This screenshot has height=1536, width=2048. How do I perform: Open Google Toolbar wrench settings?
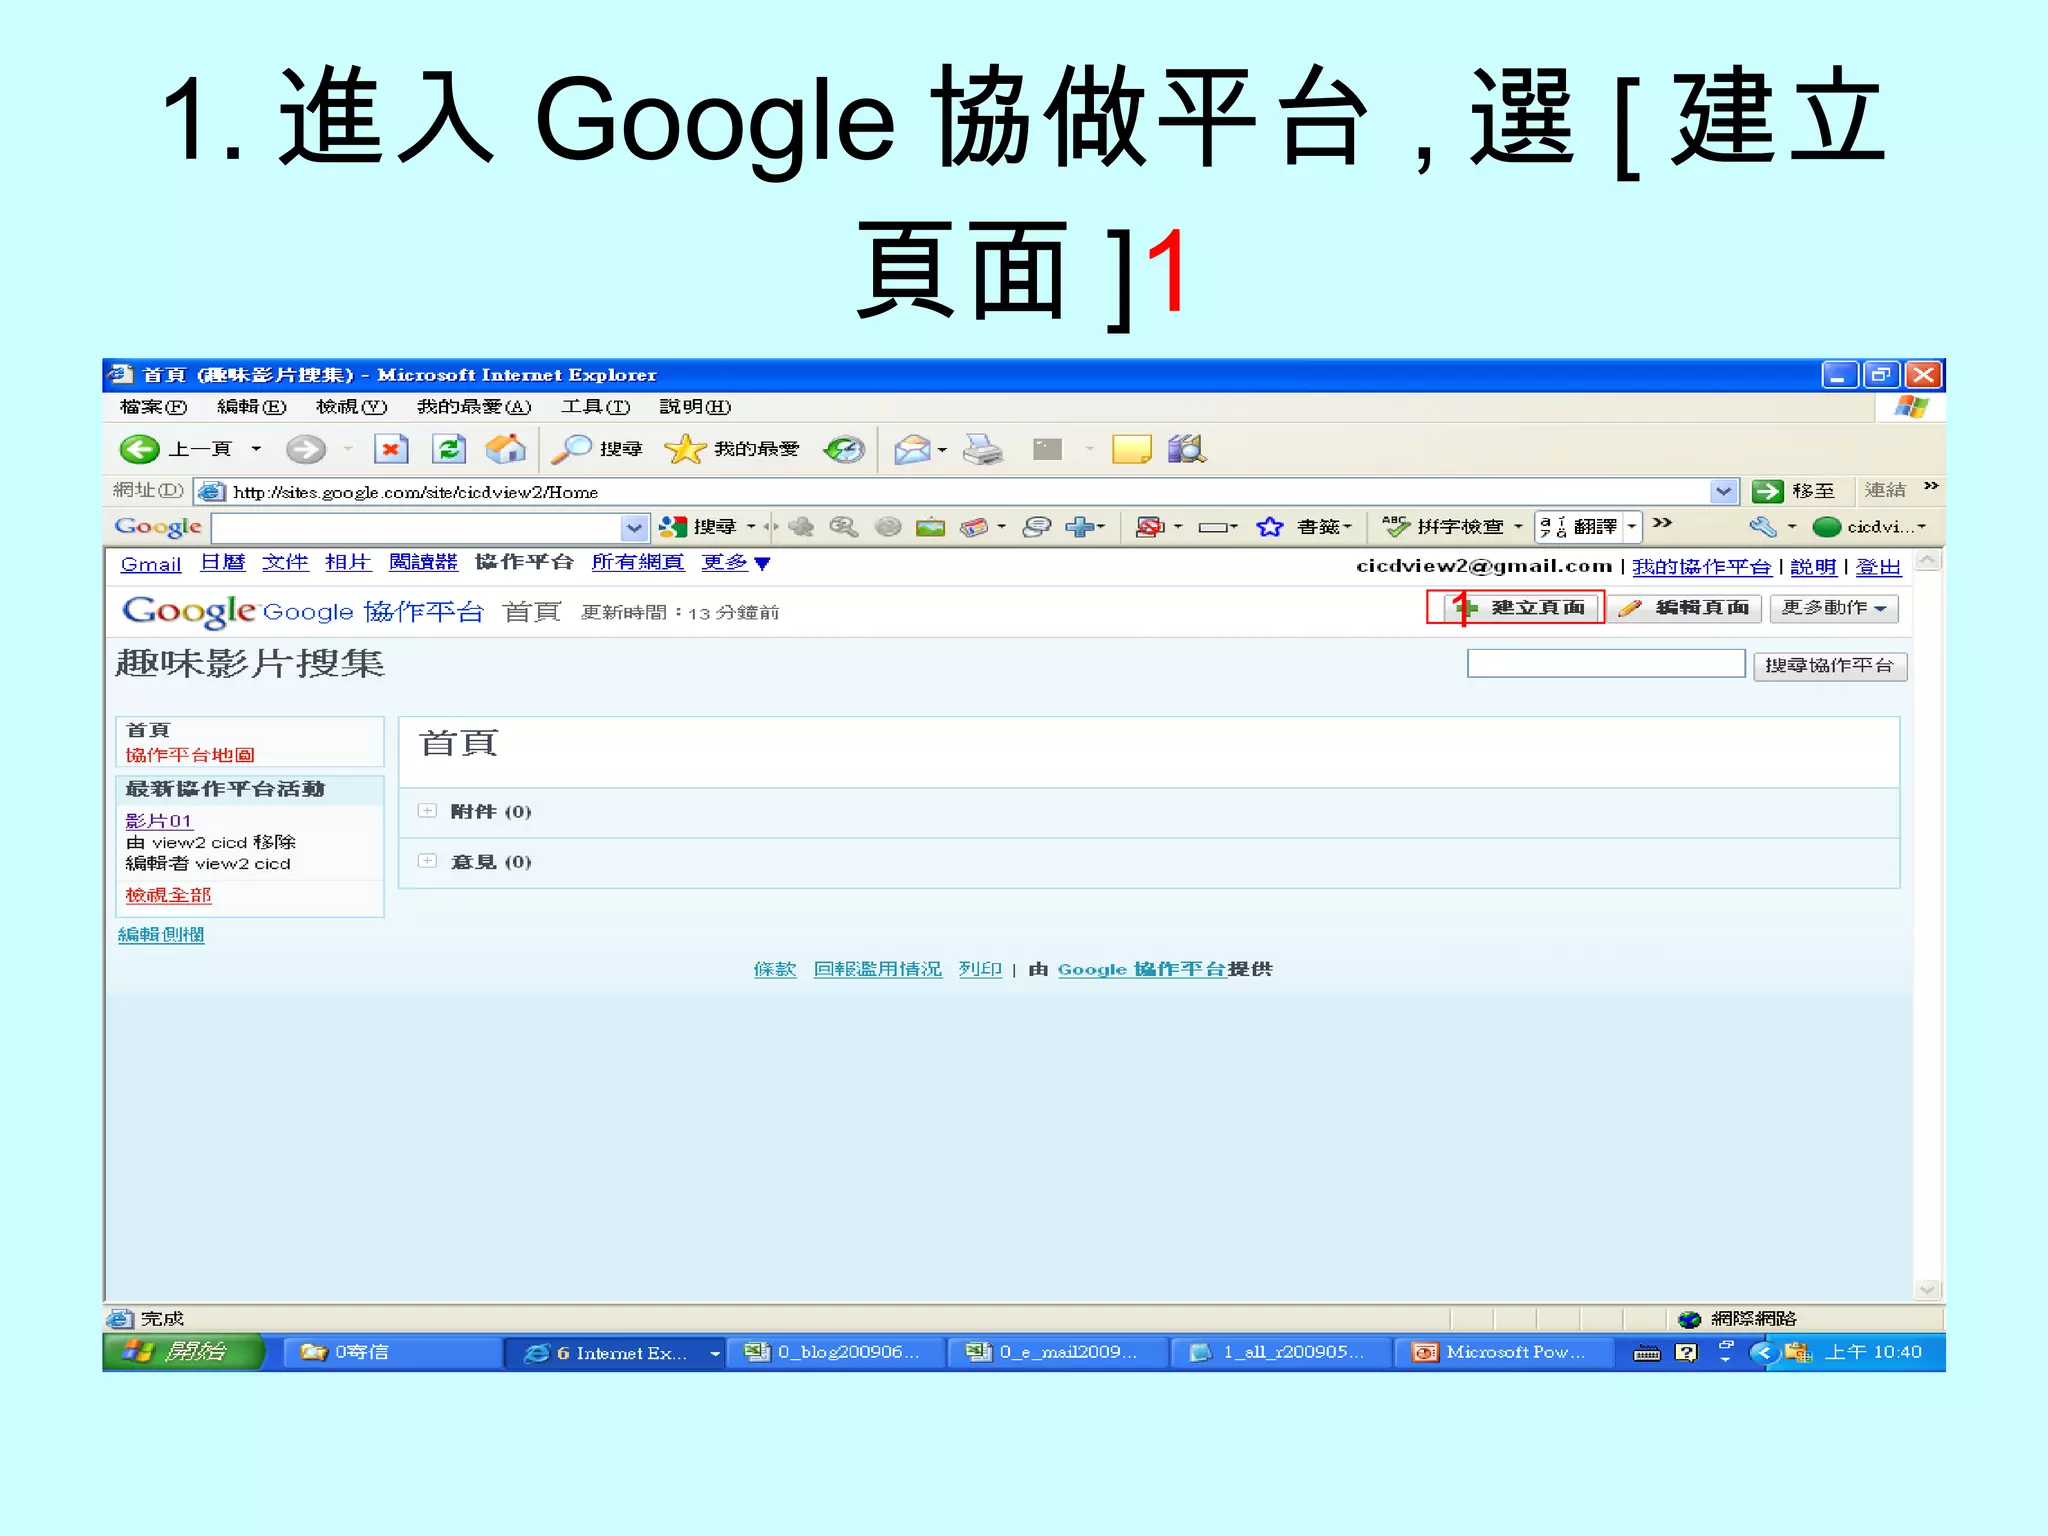[1763, 526]
